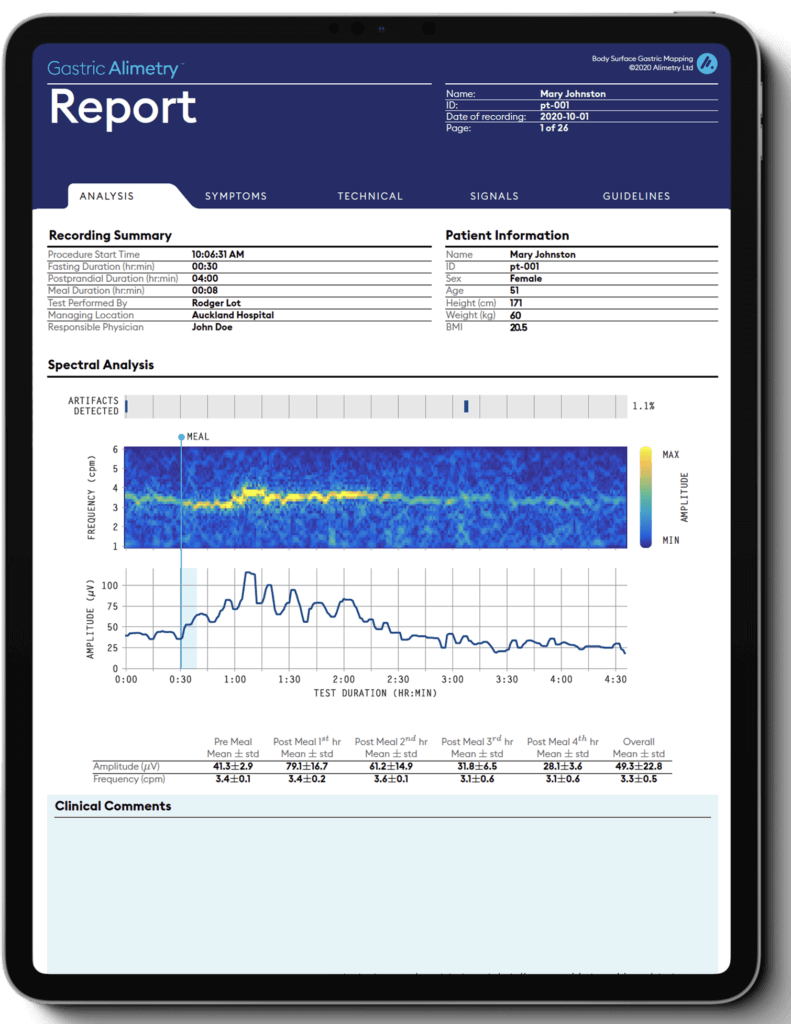Go to the Signals tab
This screenshot has width=791, height=1024.
[x=494, y=196]
